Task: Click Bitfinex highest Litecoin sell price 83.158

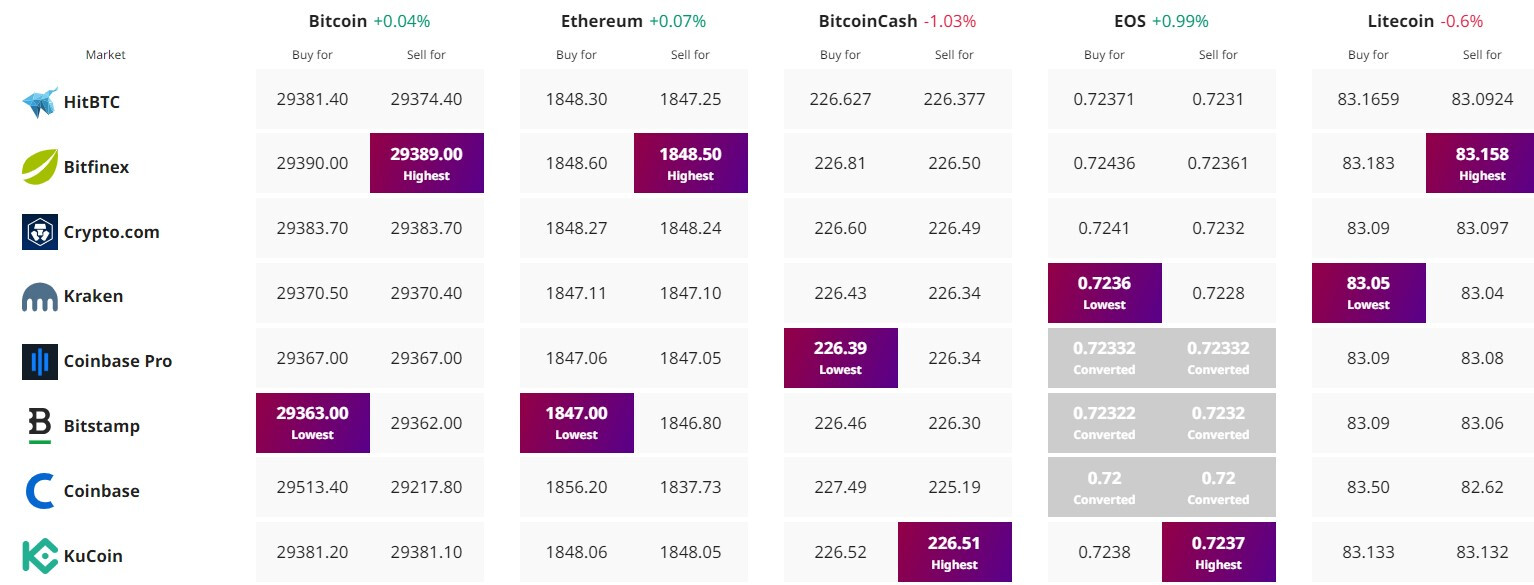Action: [1482, 163]
